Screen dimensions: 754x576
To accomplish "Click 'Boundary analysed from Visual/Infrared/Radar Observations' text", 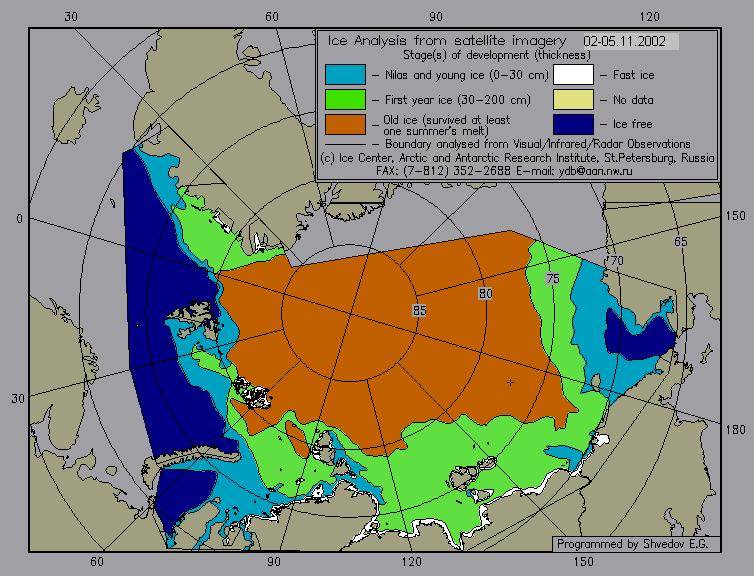I will pyautogui.click(x=538, y=144).
